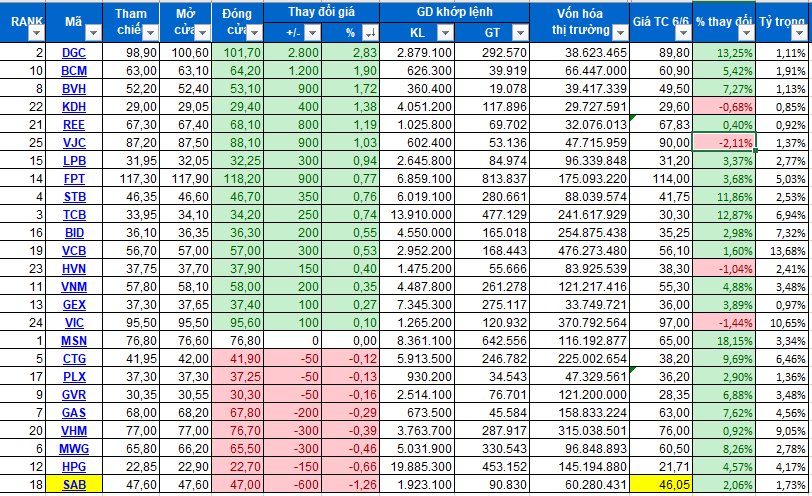Select the market cap cell 476.273.480
The width and height of the screenshot is (812, 496).
pos(579,251)
